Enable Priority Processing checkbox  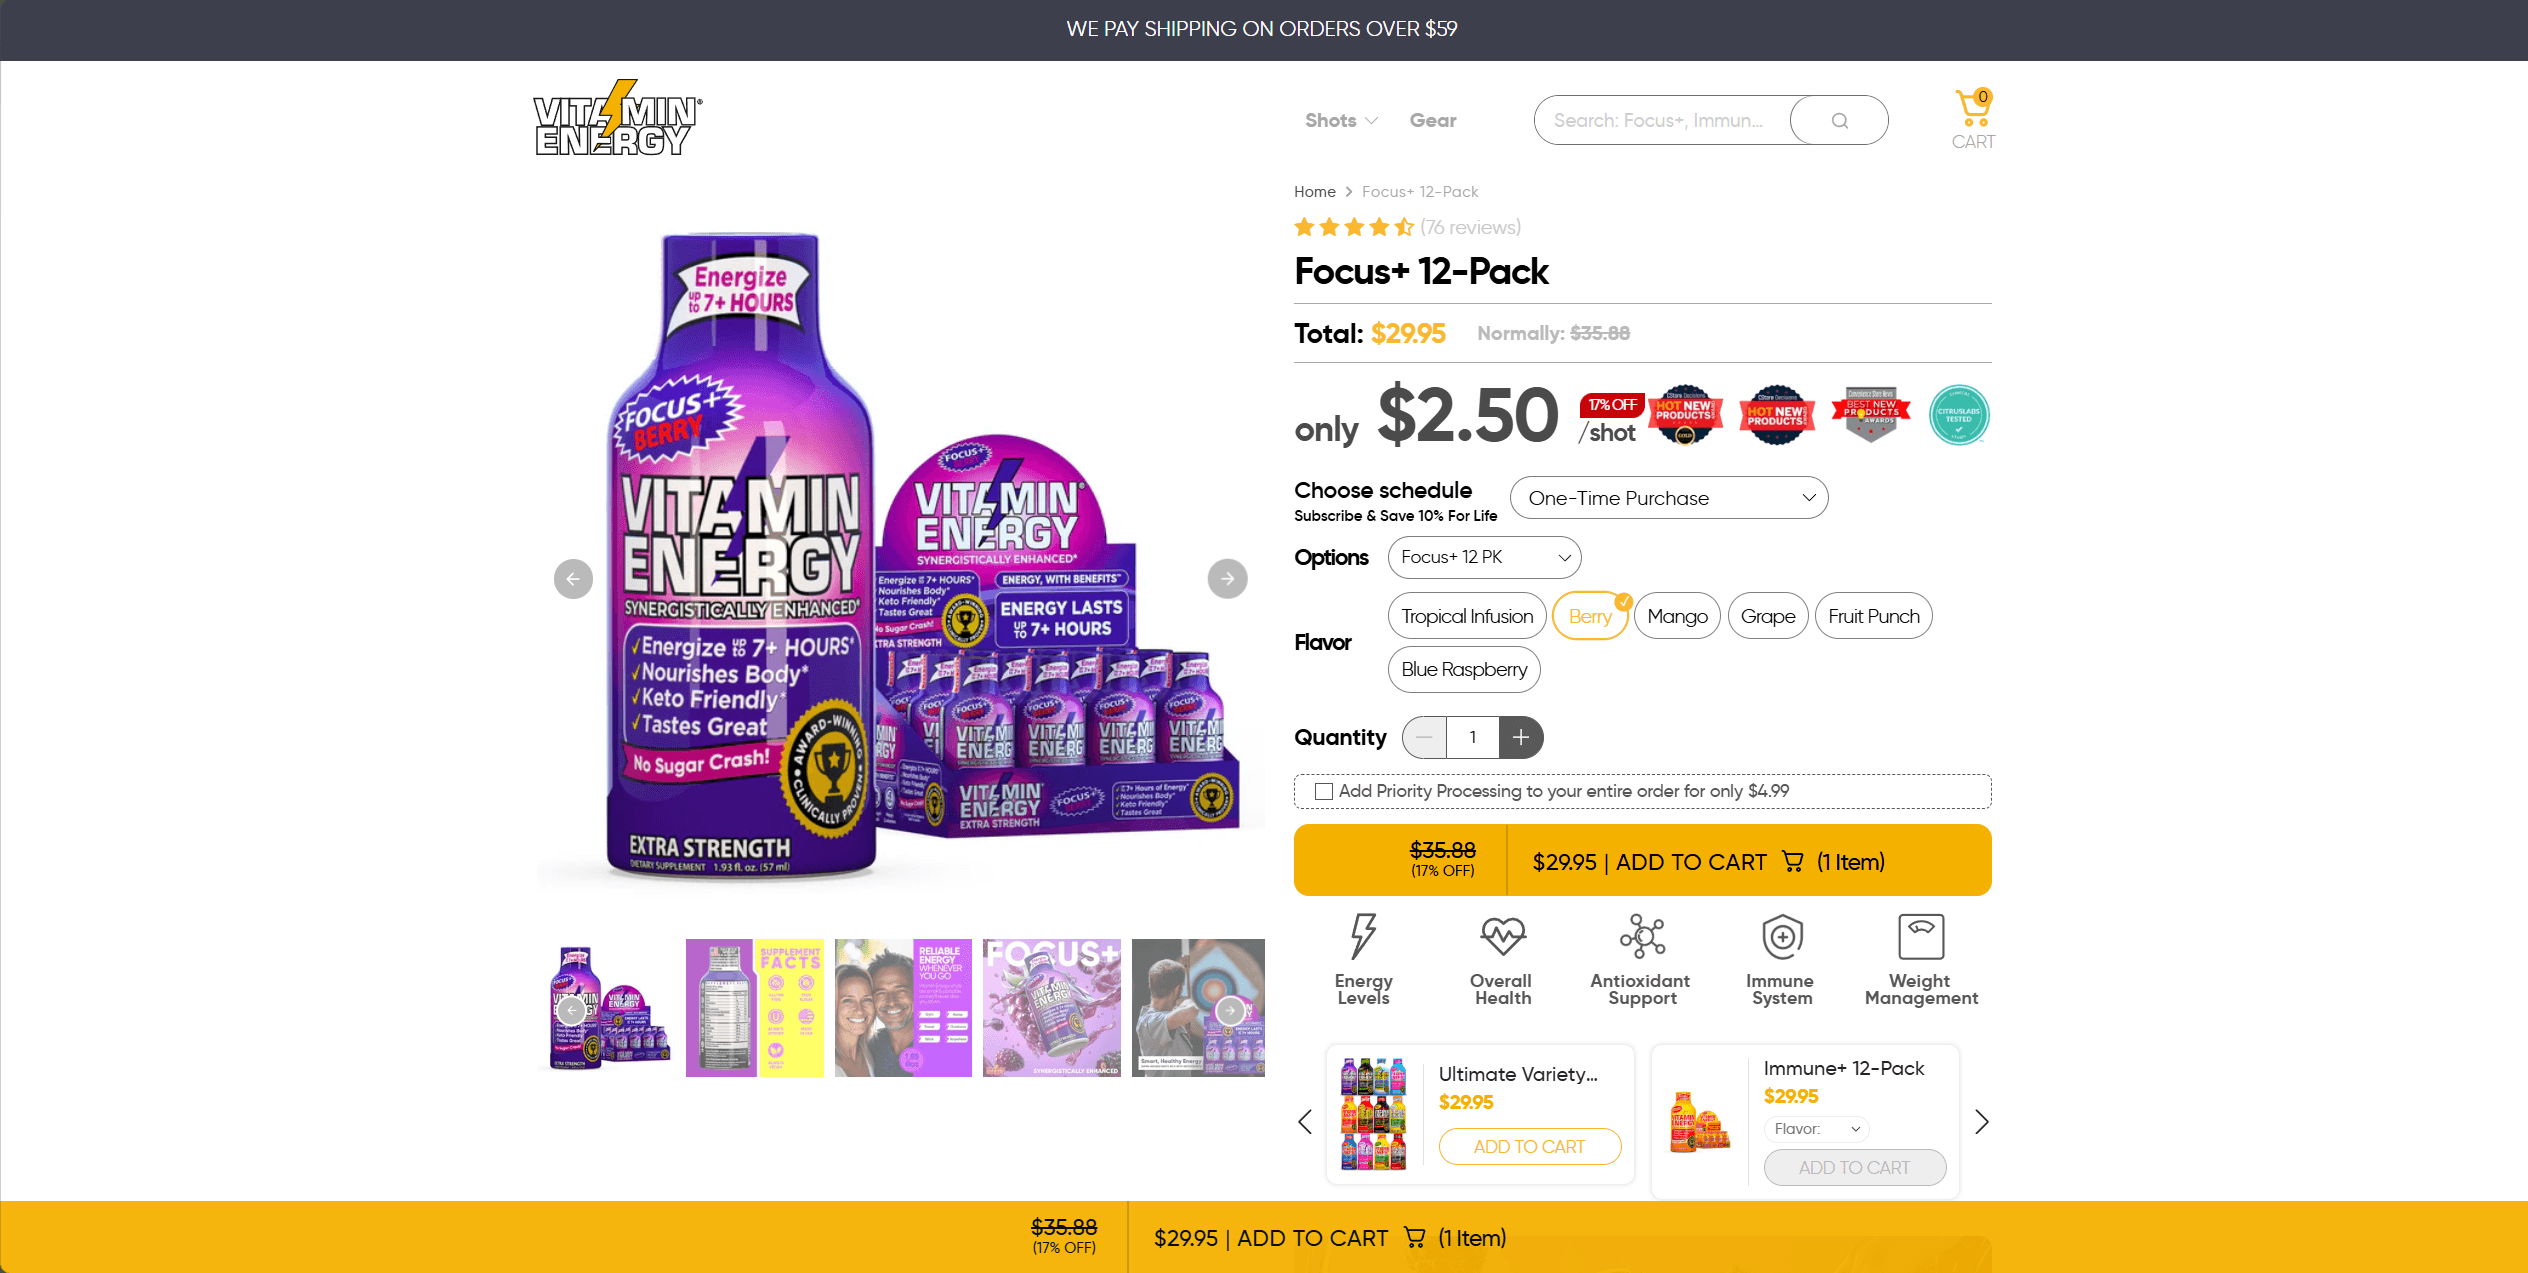point(1324,792)
